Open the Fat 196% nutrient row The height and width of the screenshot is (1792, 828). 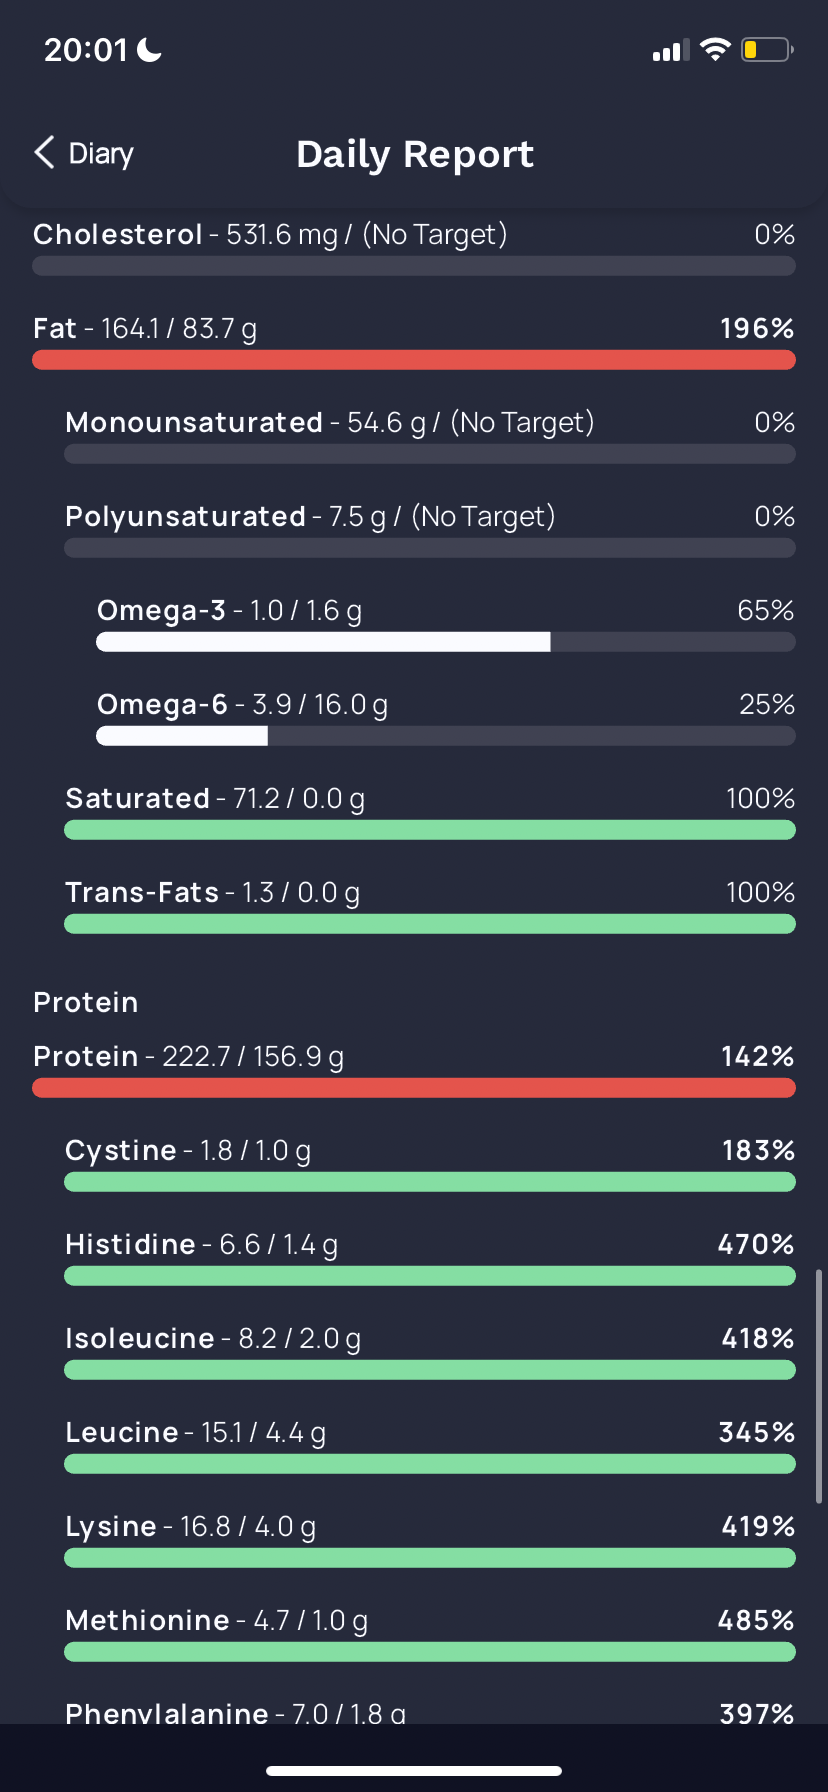click(x=414, y=341)
